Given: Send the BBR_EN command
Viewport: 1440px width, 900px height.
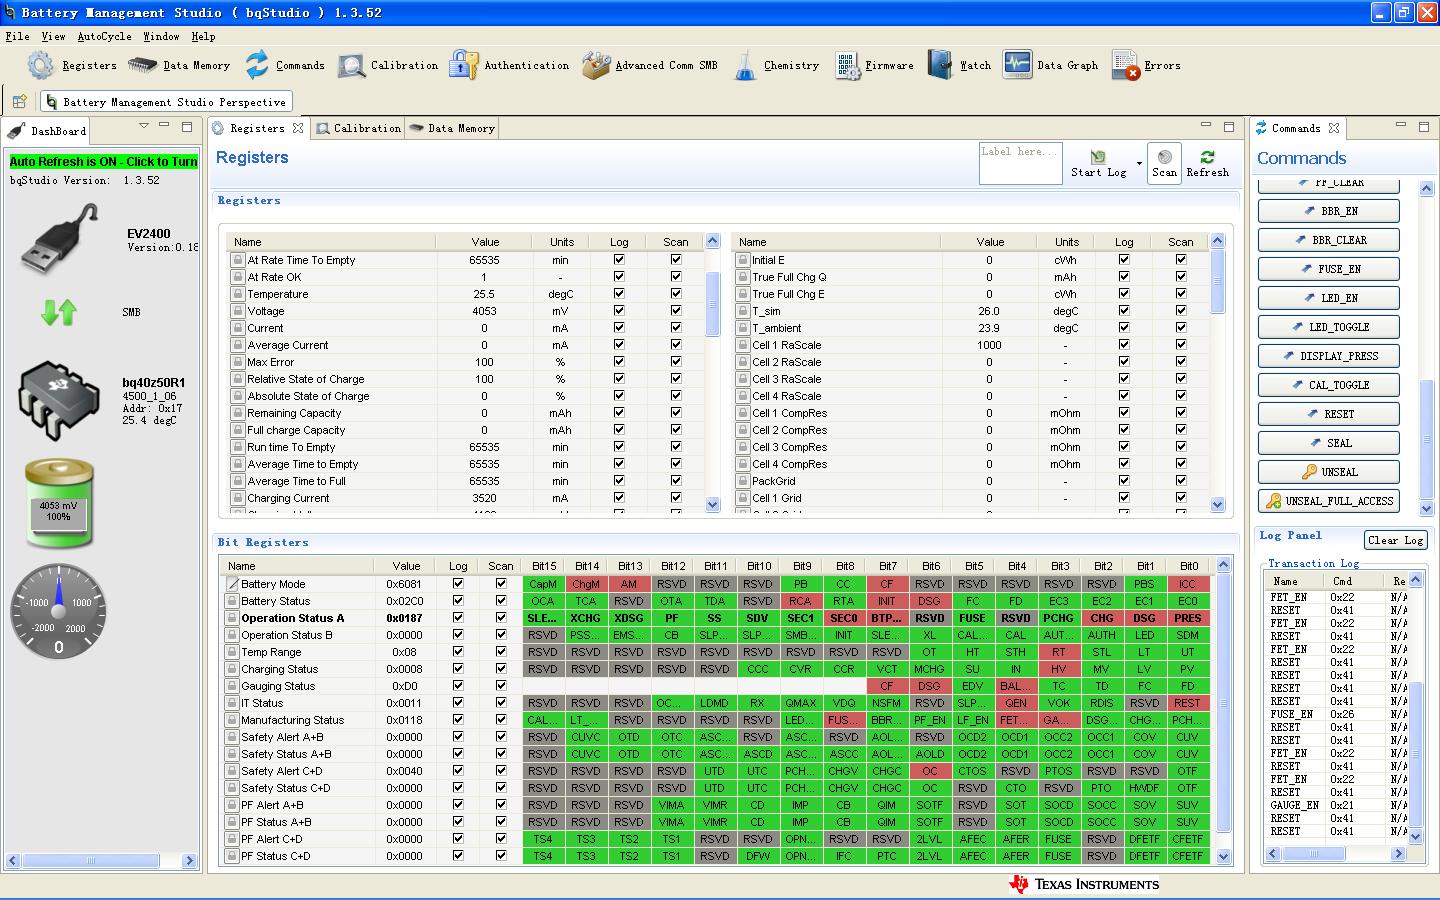Looking at the screenshot, I should coord(1329,211).
